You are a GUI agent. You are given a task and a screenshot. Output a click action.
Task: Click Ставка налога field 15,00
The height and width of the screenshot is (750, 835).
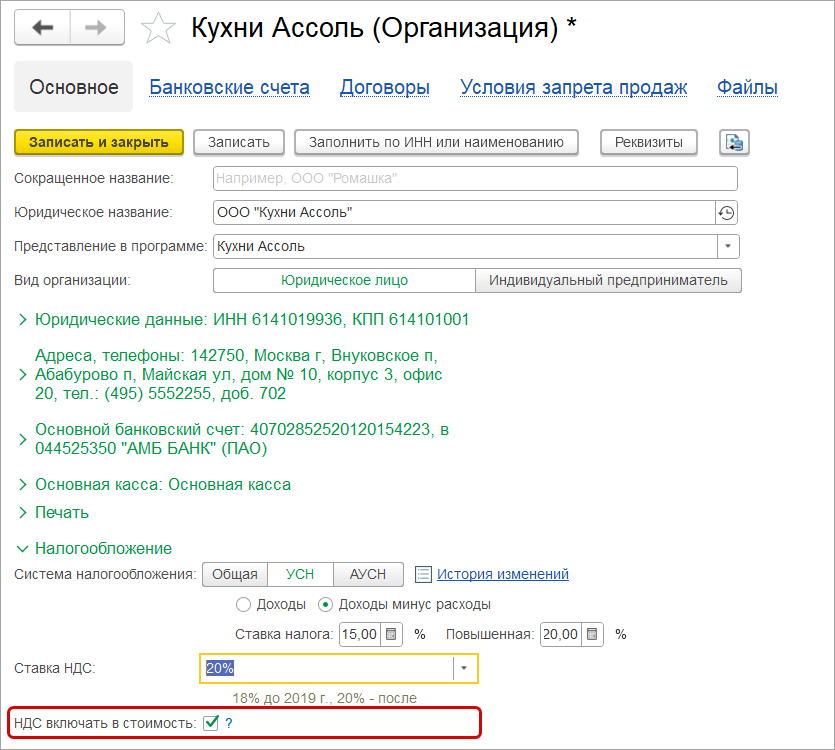[360, 634]
